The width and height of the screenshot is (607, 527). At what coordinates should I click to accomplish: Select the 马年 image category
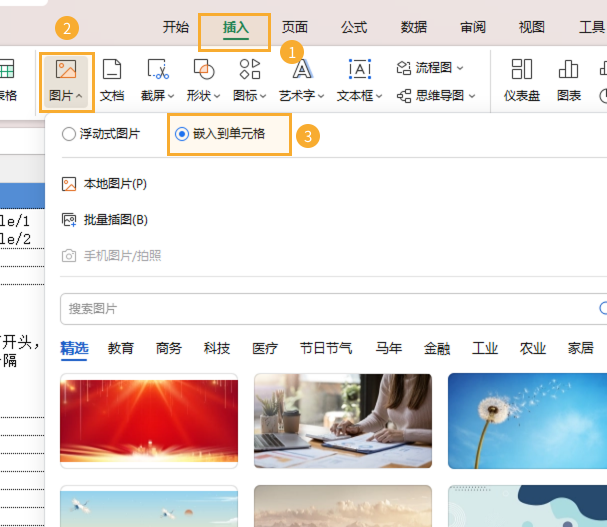389,348
